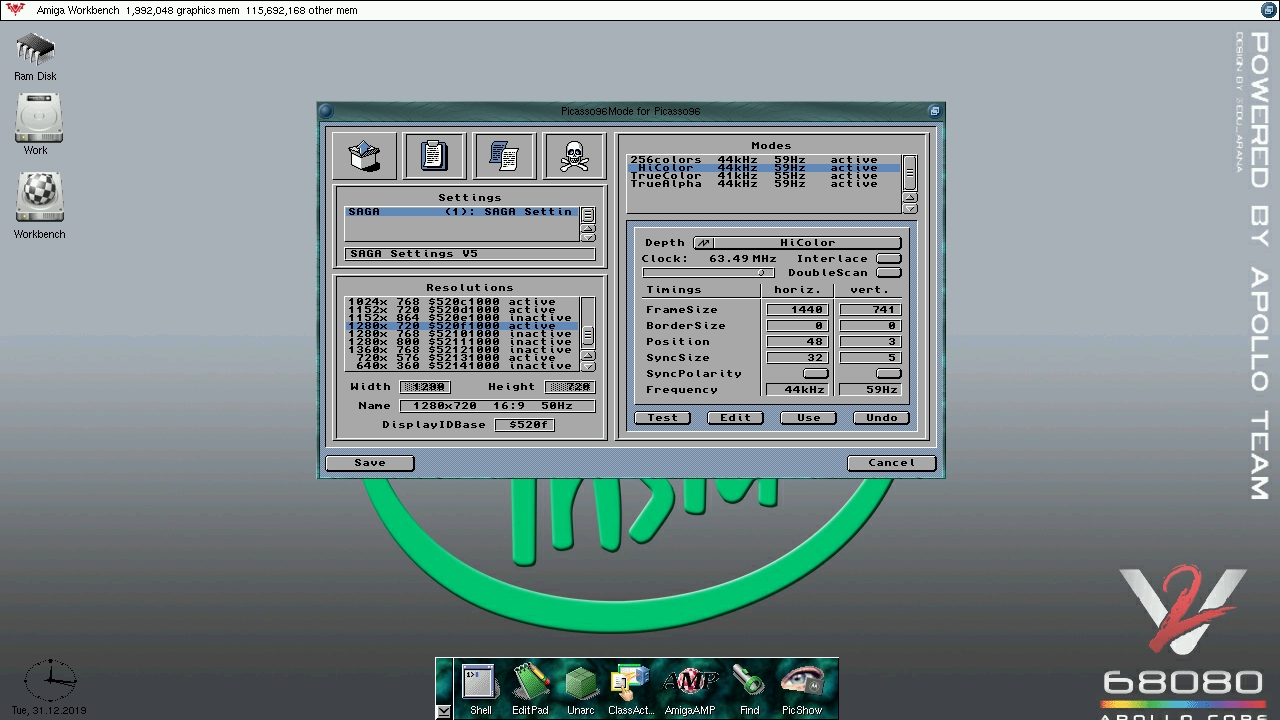Click the Vampire logo in the title bar
The width and height of the screenshot is (1280, 720).
click(x=15, y=9)
